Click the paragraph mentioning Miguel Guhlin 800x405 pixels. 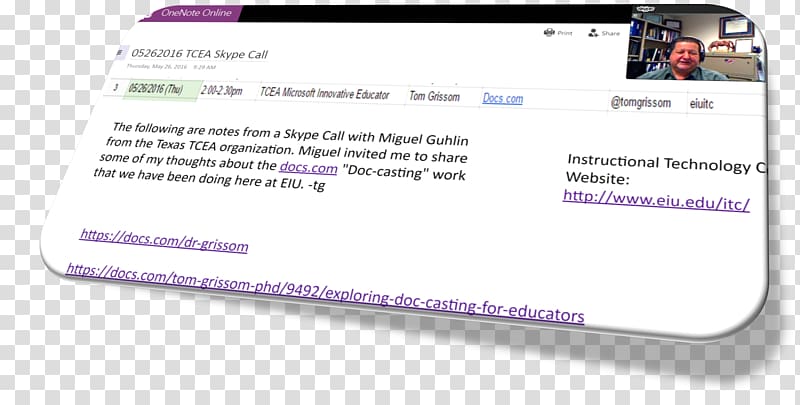pos(282,157)
